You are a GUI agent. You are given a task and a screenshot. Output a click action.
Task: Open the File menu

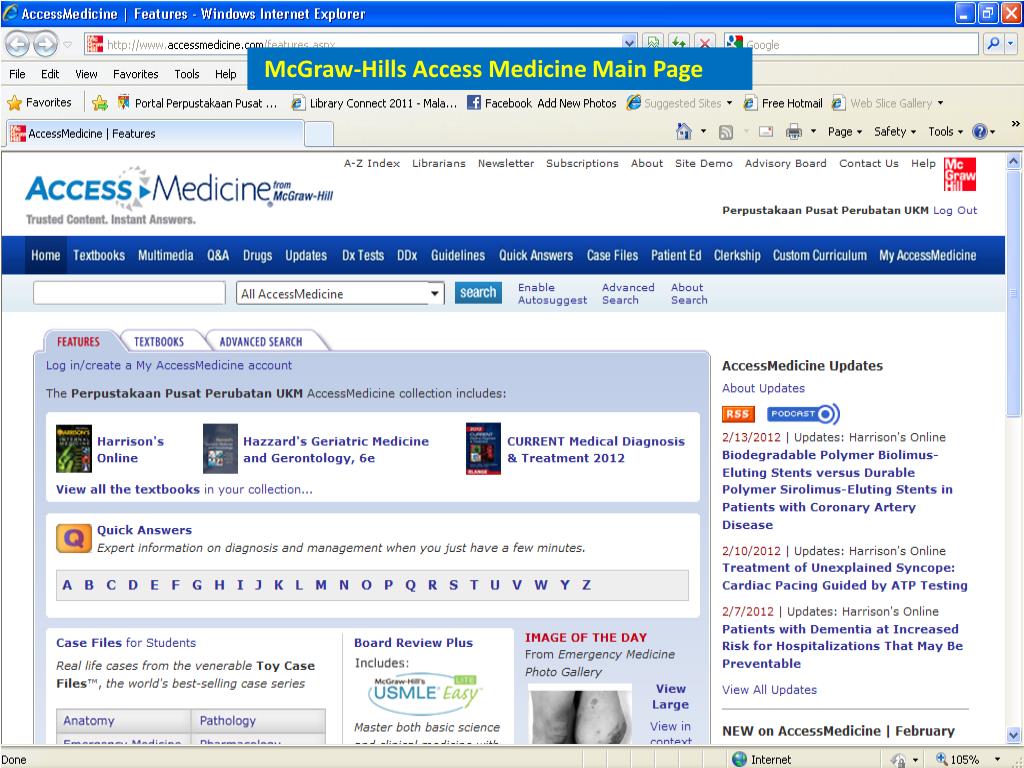(18, 74)
